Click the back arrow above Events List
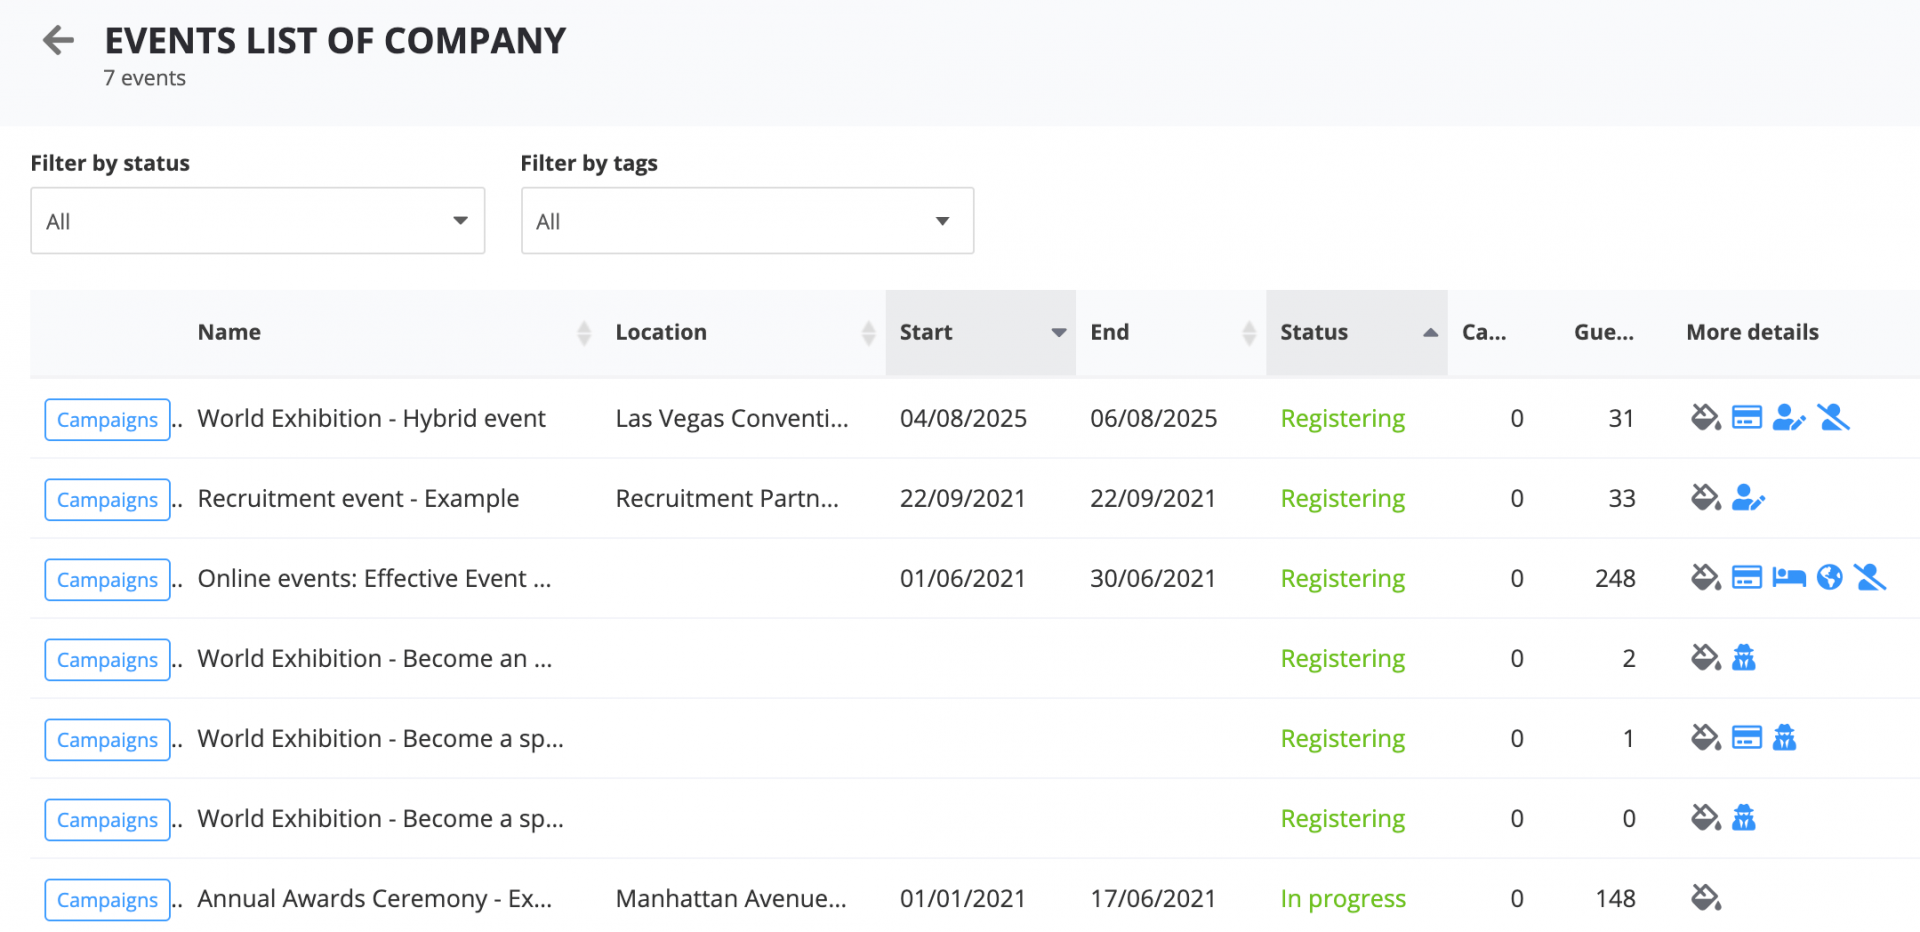Viewport: 1920px width, 932px height. pyautogui.click(x=59, y=40)
